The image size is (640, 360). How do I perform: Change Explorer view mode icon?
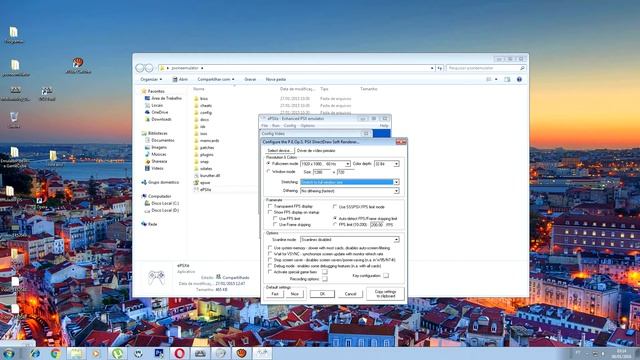tap(489, 80)
